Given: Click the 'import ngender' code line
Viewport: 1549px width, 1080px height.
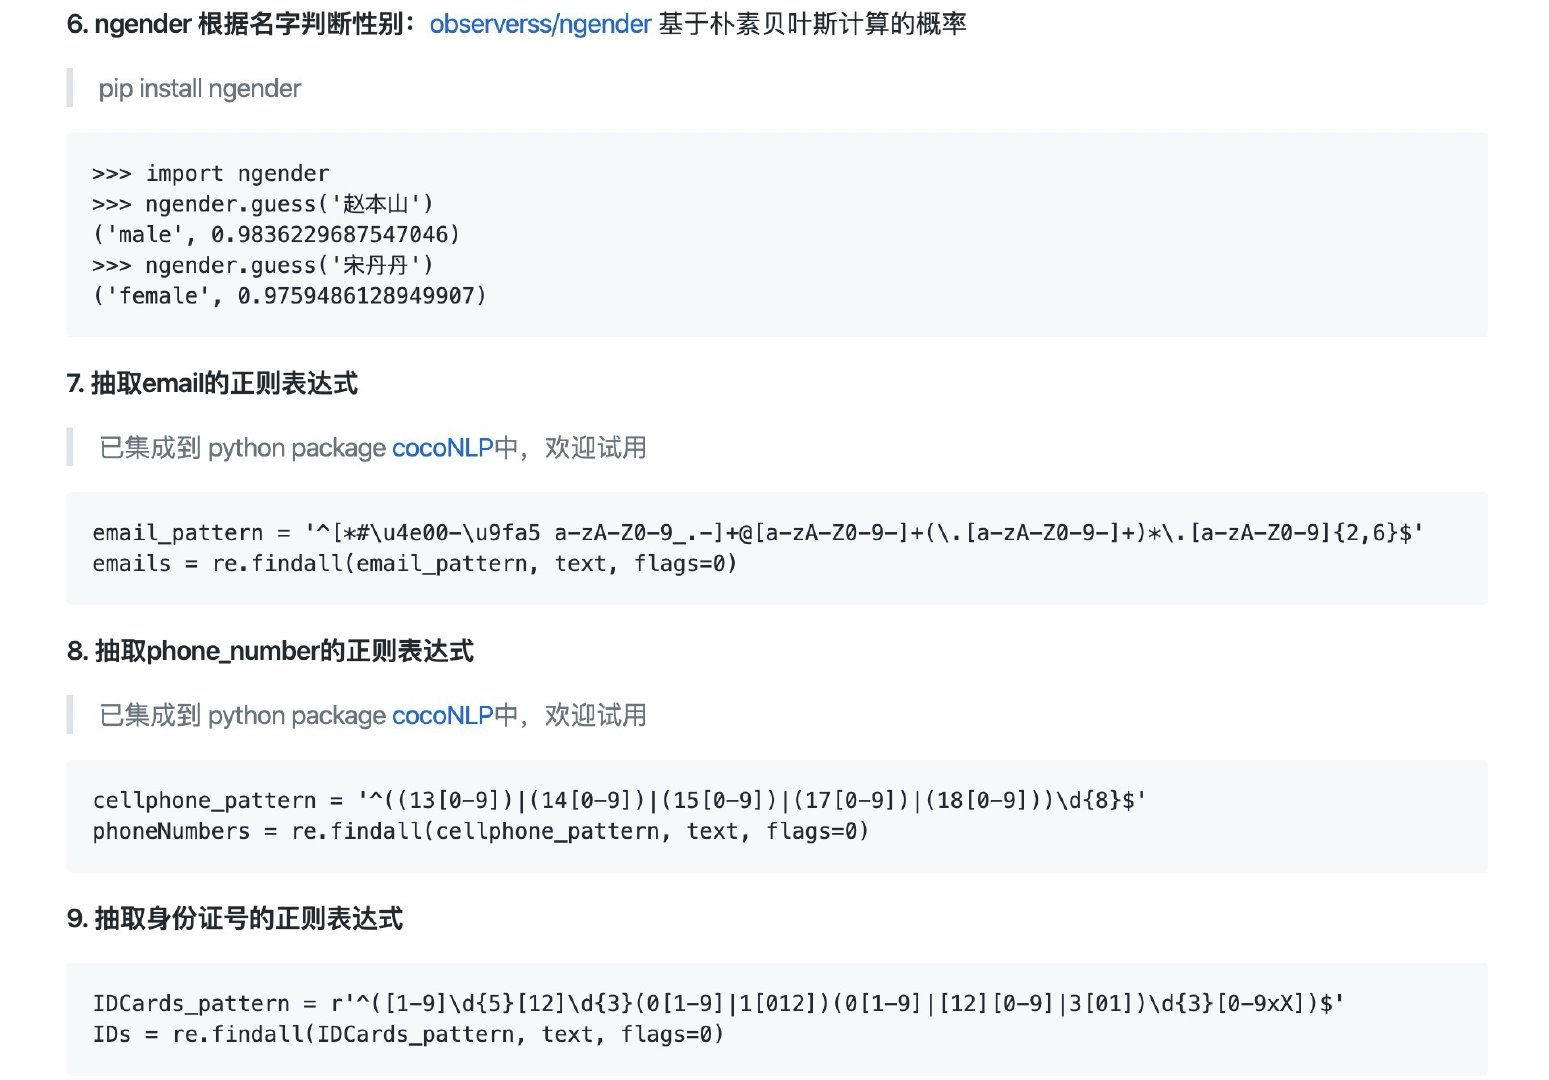Looking at the screenshot, I should coord(211,173).
